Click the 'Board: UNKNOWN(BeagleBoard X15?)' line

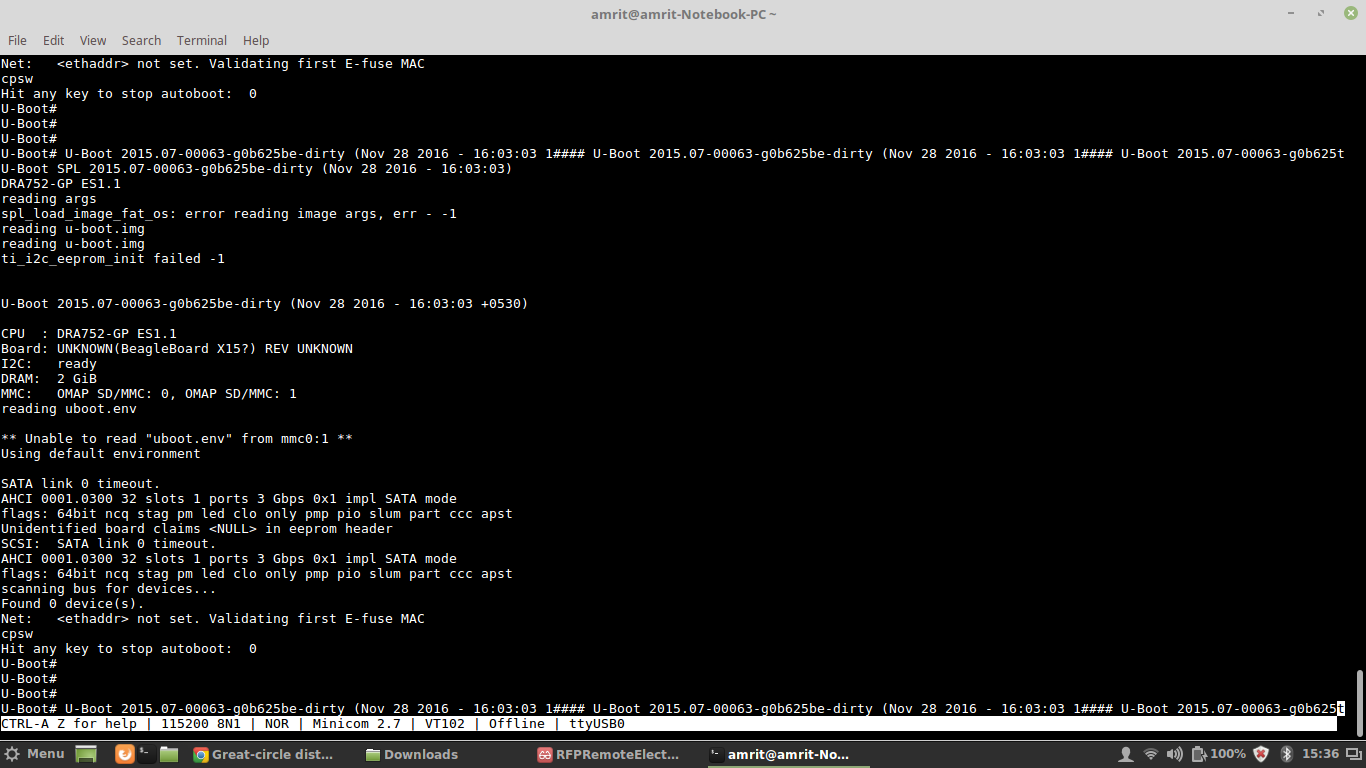[x=177, y=349]
